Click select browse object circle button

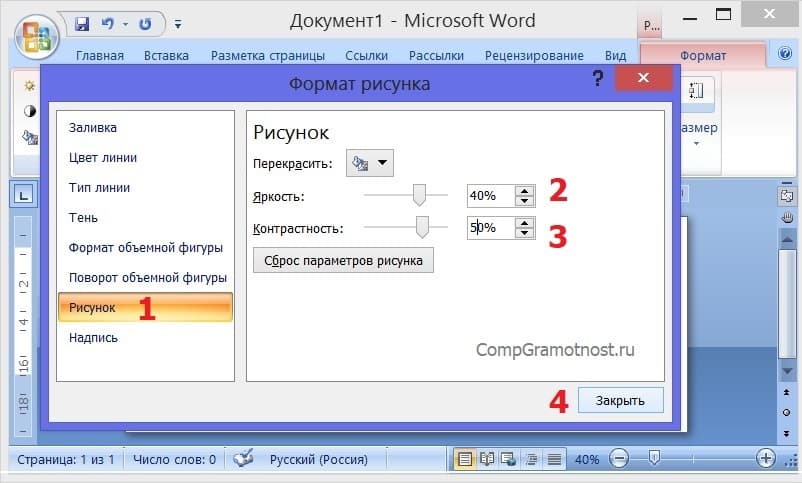[x=787, y=412]
